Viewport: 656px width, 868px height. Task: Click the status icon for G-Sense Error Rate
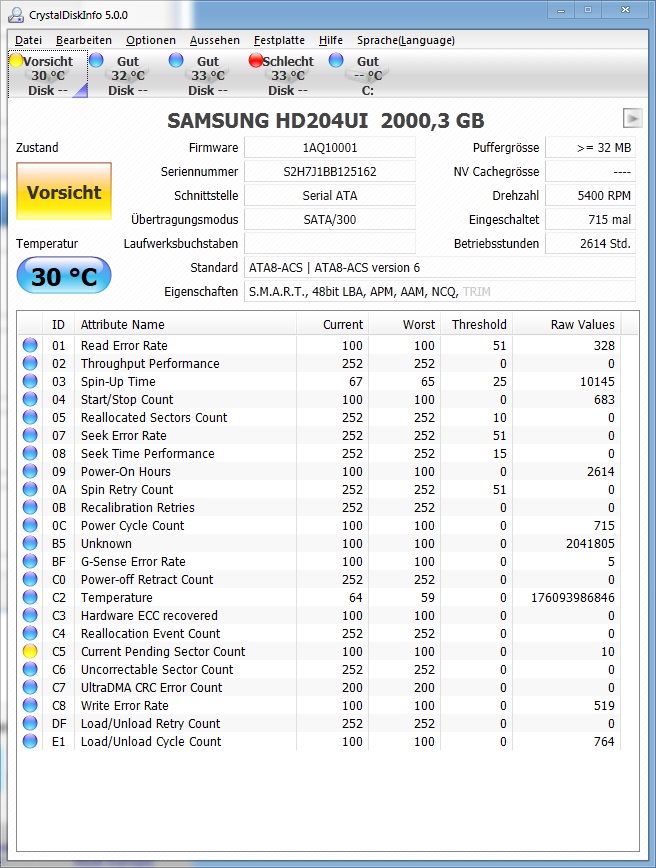tap(30, 561)
